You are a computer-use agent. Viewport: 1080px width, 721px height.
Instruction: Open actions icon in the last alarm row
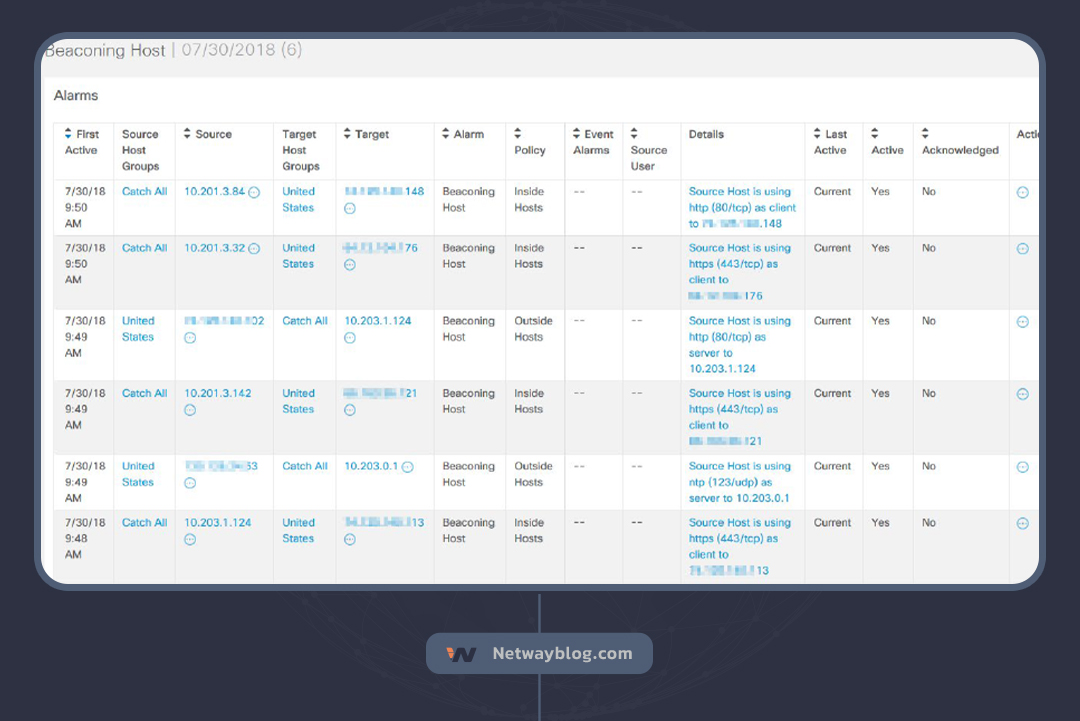[1022, 523]
